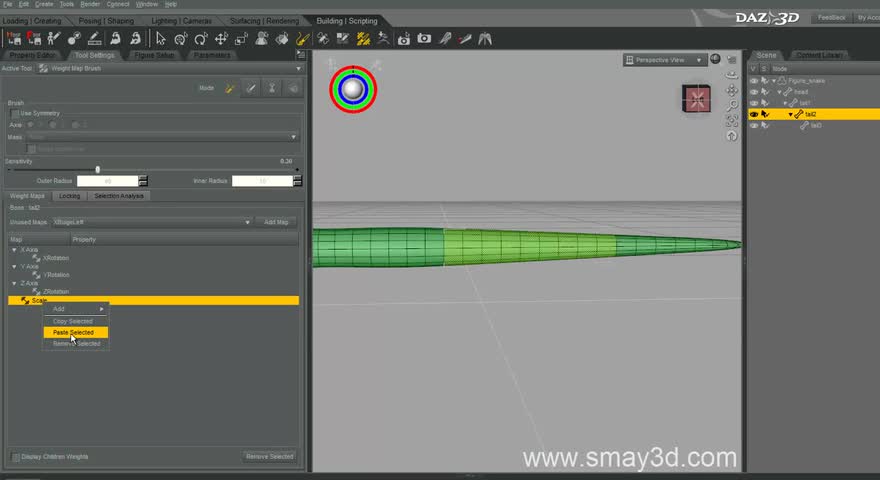Activate the Rotate tool in toolbar
This screenshot has width=880, height=480.
pos(201,39)
